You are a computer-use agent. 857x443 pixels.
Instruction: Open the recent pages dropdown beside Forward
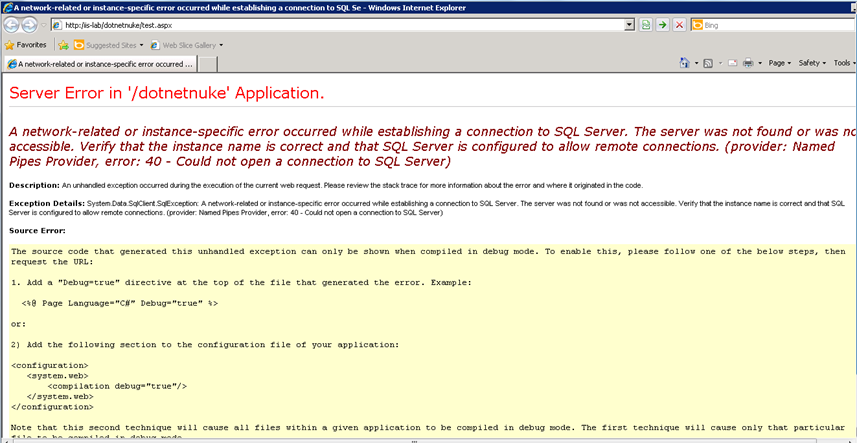[x=43, y=25]
